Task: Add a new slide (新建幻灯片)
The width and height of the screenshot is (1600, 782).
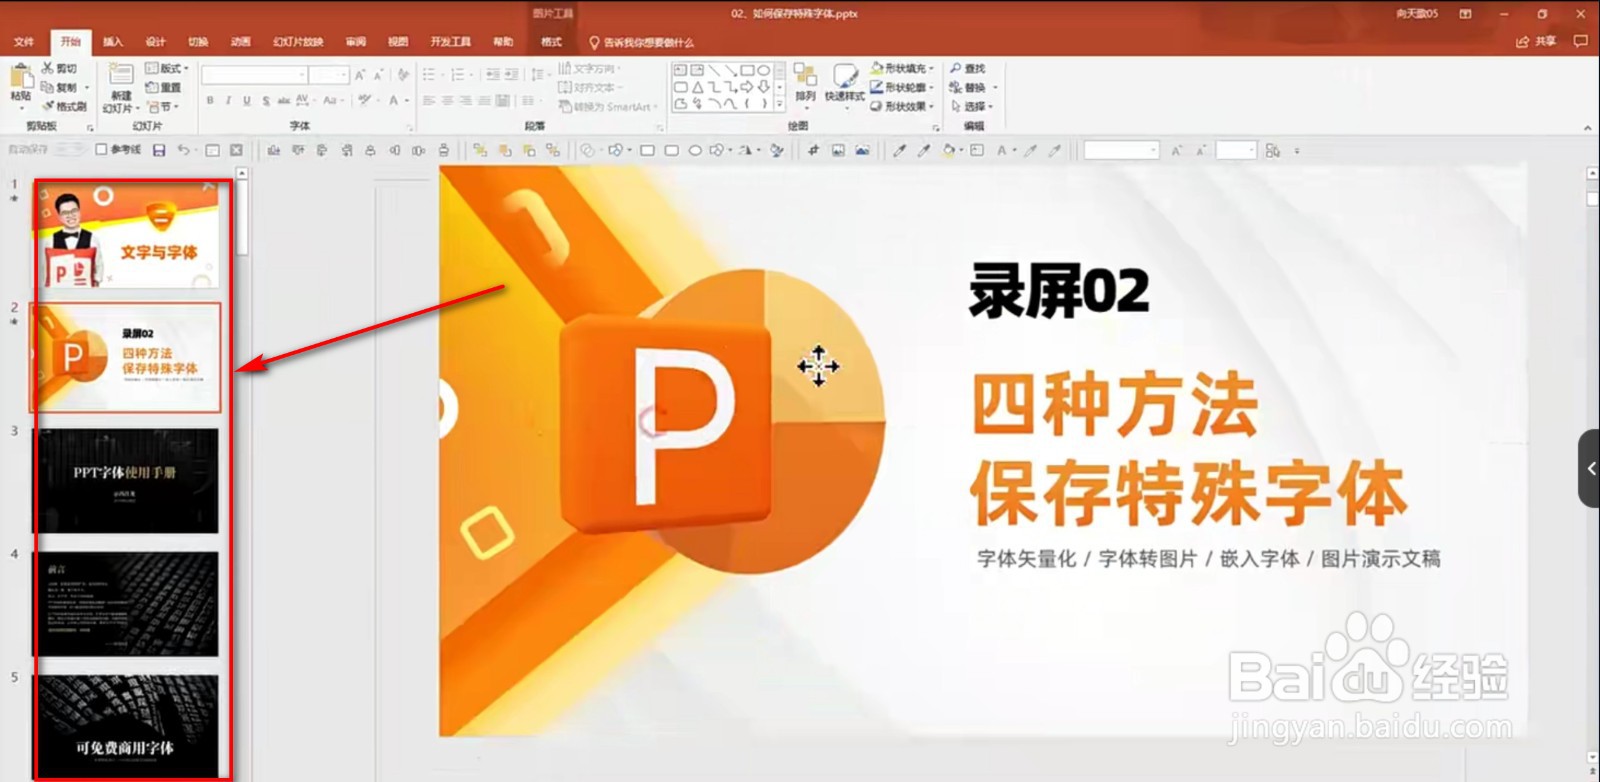Action: (121, 88)
